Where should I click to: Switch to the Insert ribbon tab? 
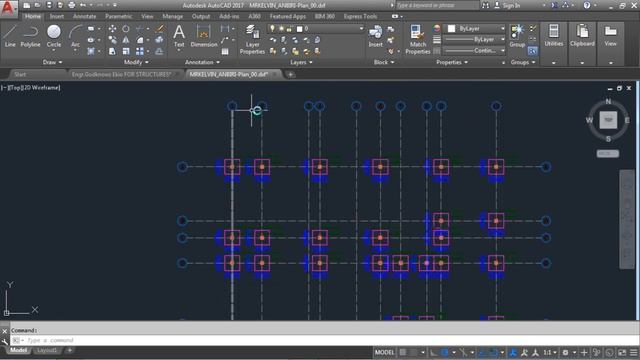pyautogui.click(x=57, y=16)
